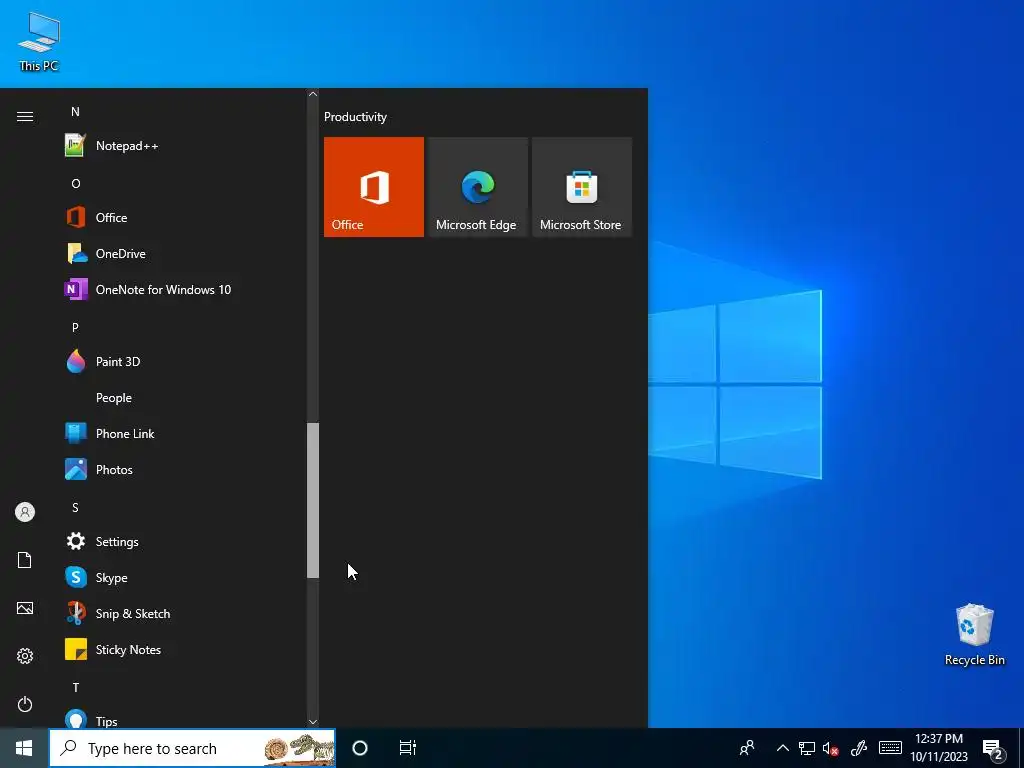Open Notepad++ from the app list

click(183, 146)
